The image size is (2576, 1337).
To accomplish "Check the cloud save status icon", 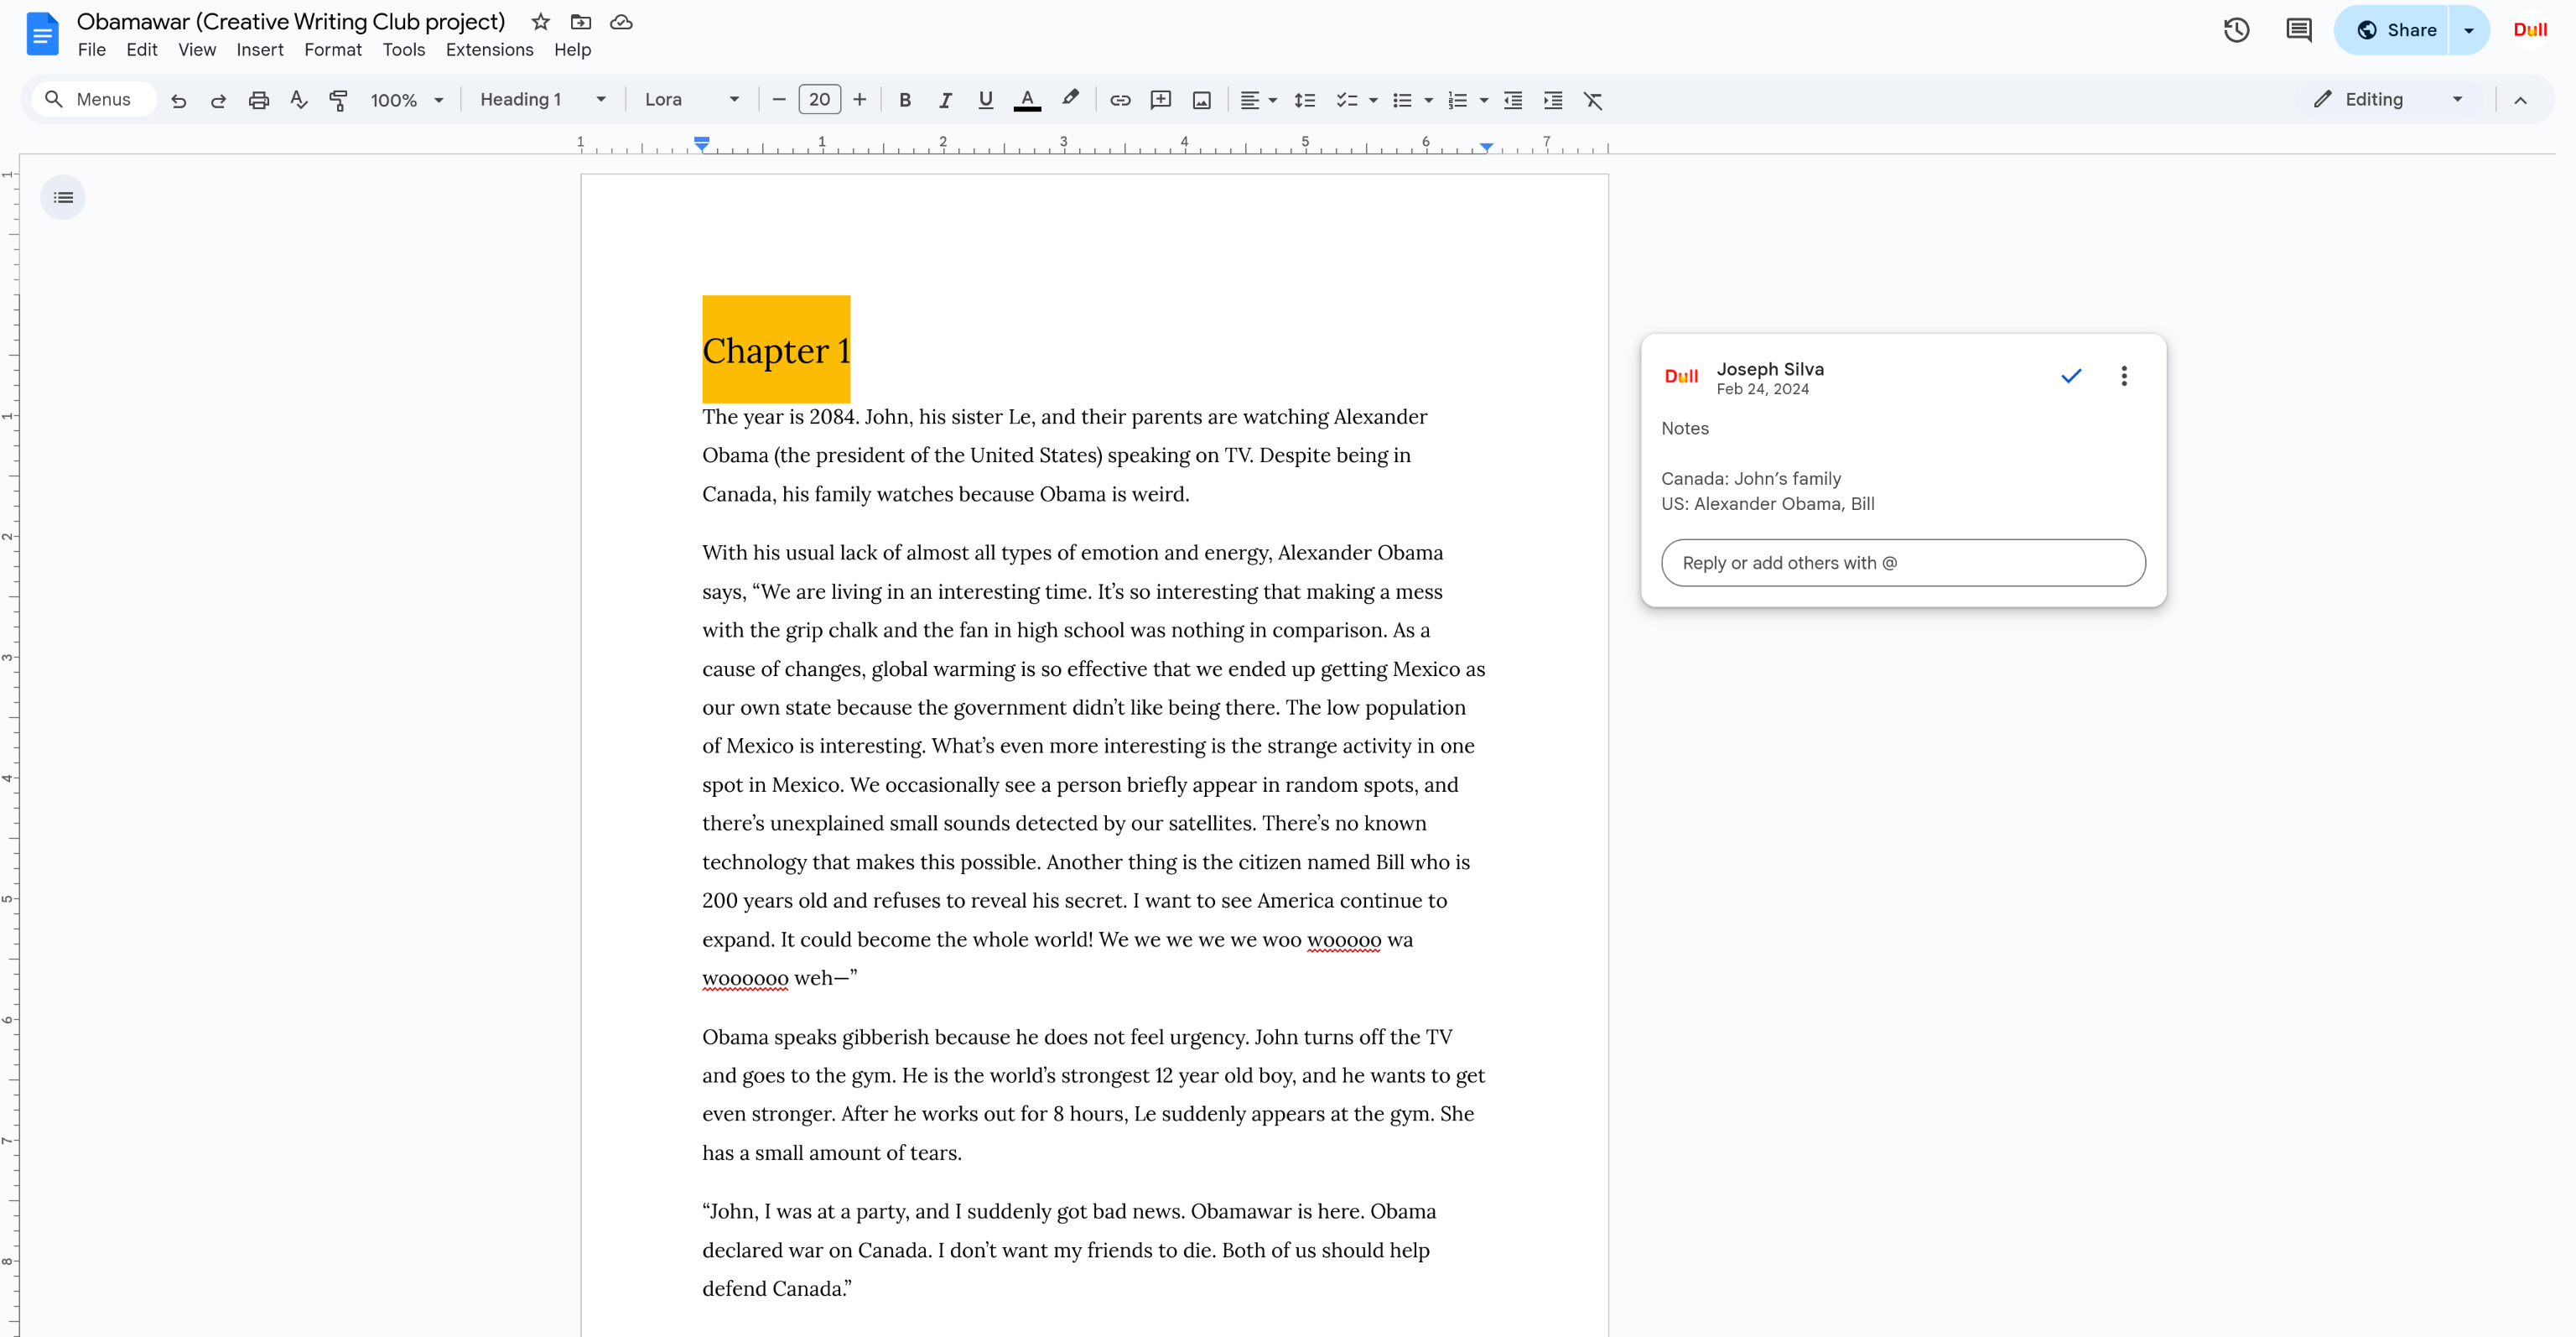I will coord(621,22).
